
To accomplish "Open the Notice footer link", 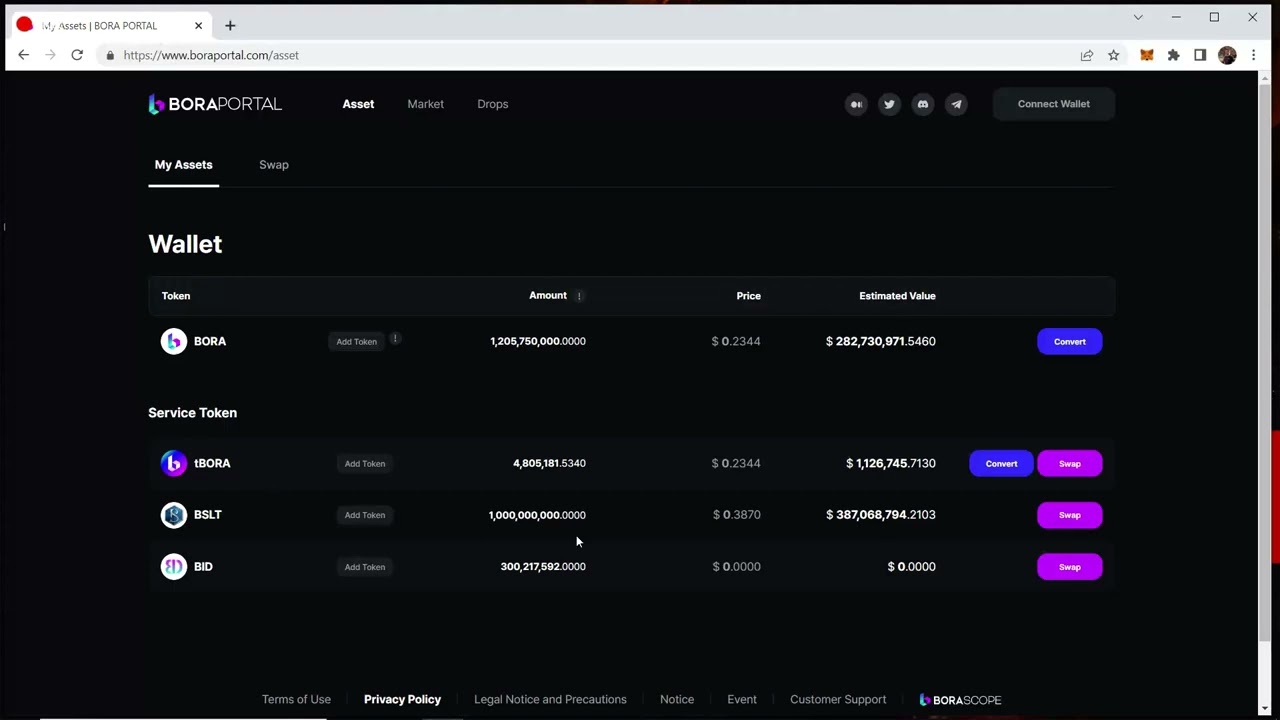I will [x=677, y=700].
